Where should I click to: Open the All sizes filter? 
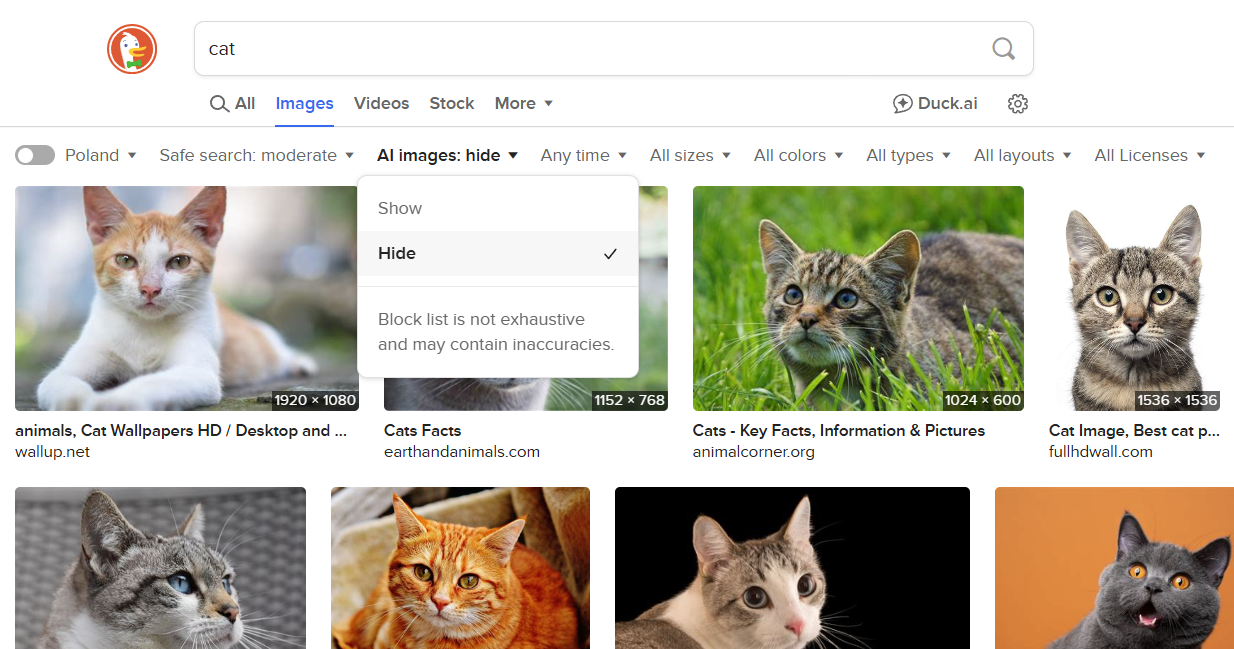tap(690, 155)
